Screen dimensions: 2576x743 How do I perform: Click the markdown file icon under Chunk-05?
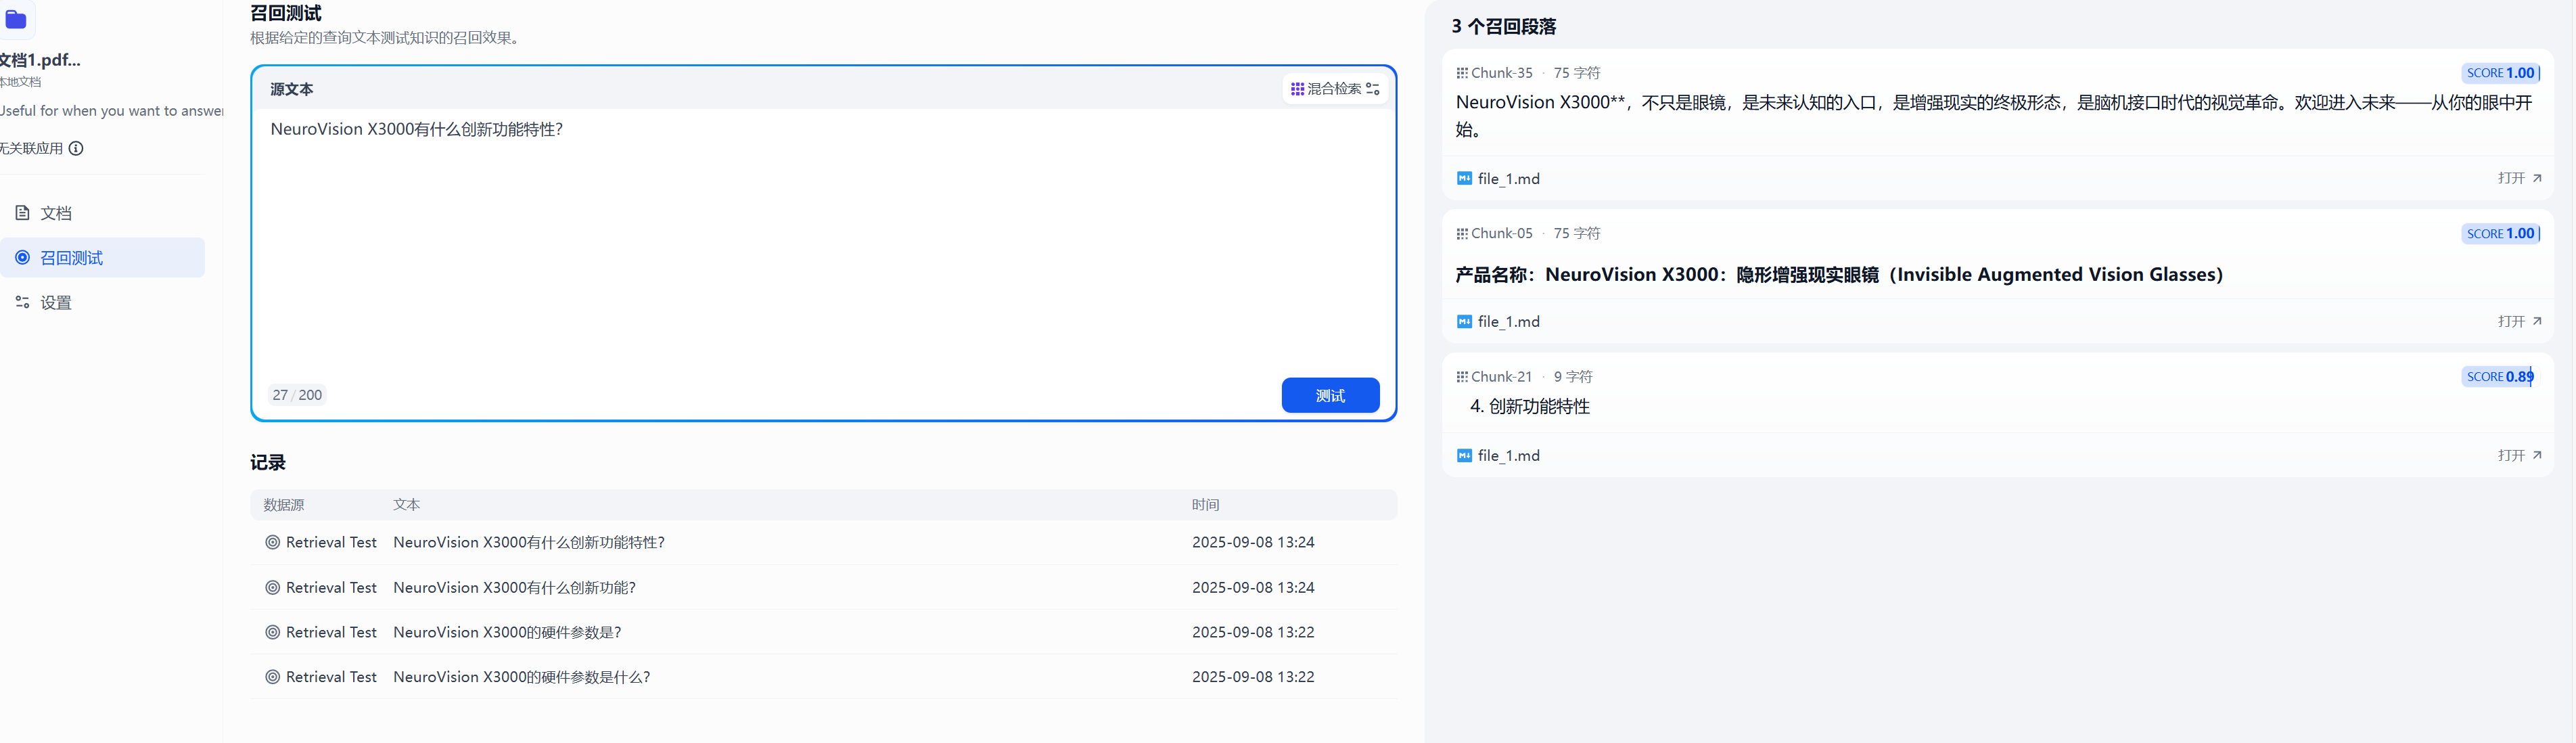click(x=1464, y=321)
